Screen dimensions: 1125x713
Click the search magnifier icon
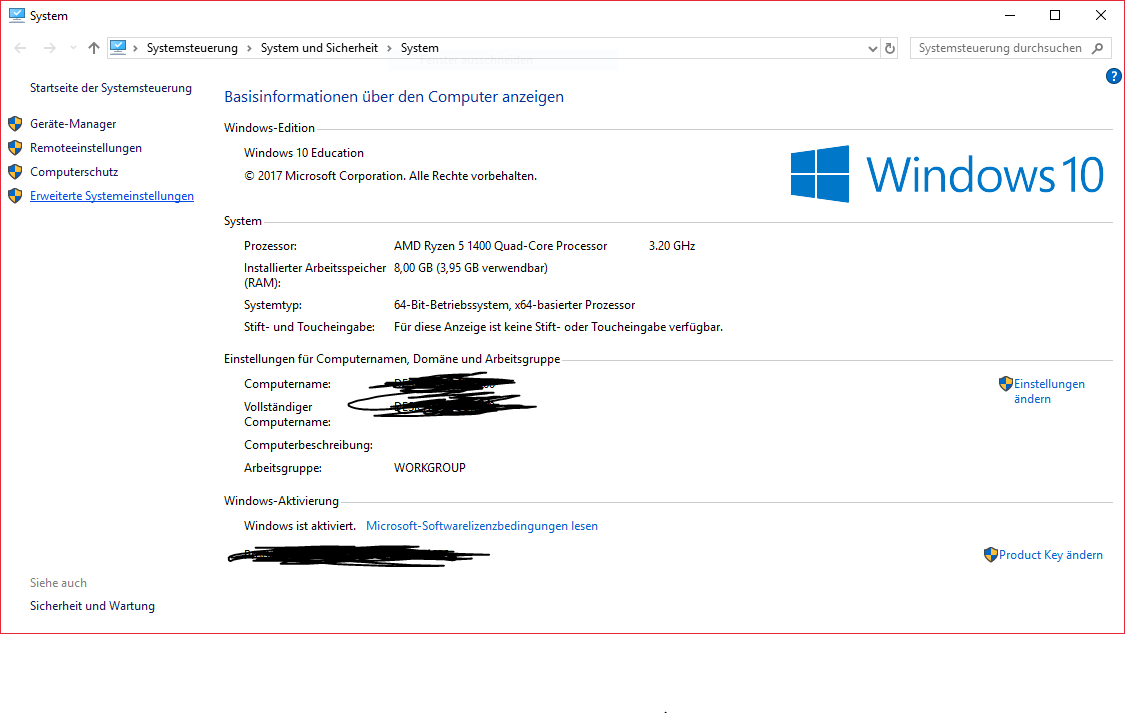[1097, 48]
